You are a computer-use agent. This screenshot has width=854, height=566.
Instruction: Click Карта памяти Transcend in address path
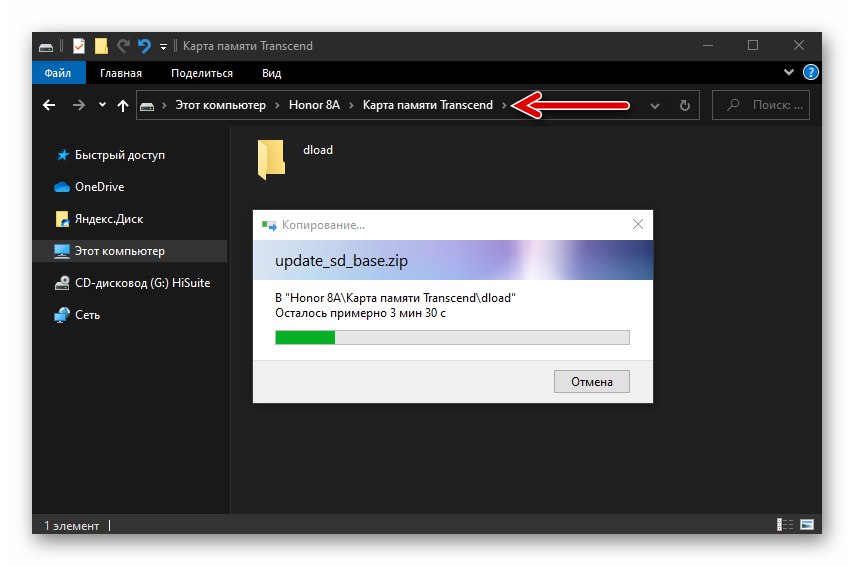(x=428, y=105)
